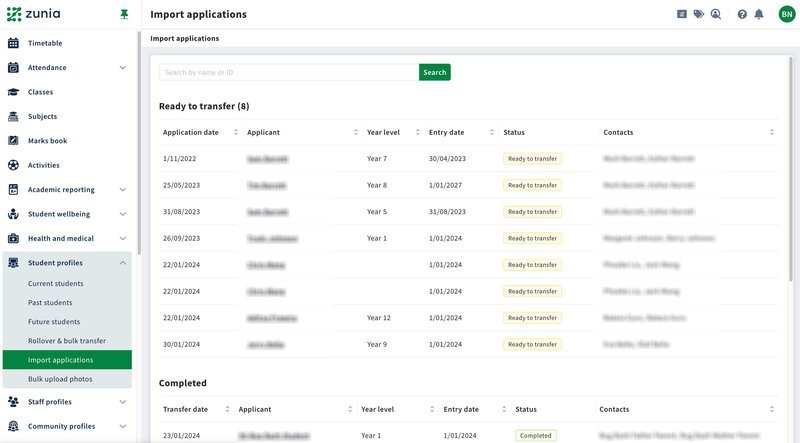The height and width of the screenshot is (443, 800).
Task: Click the person search icon
Action: 715,14
